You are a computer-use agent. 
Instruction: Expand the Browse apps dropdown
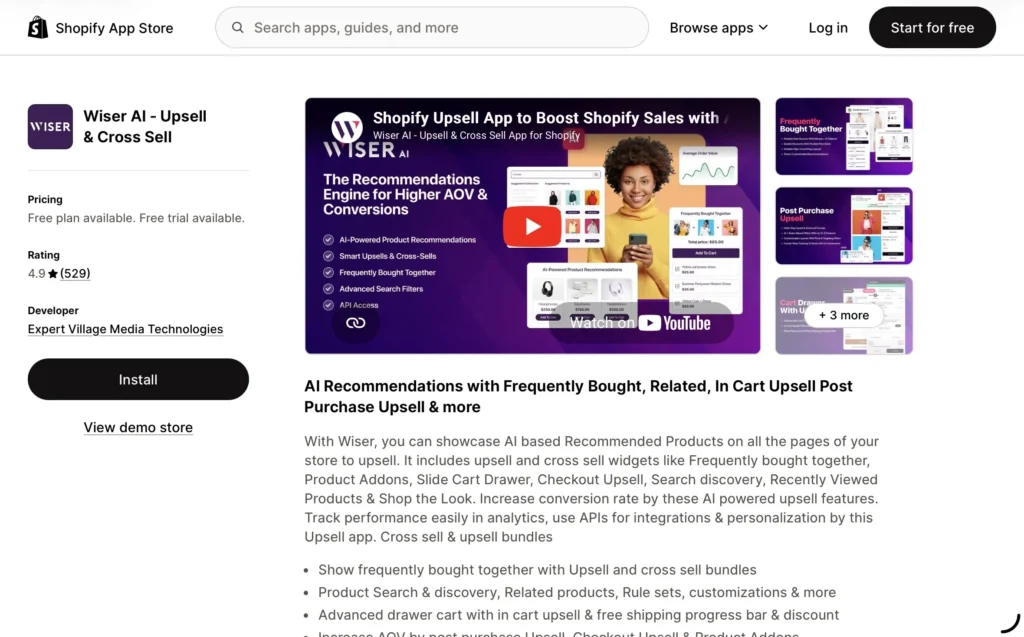click(718, 27)
